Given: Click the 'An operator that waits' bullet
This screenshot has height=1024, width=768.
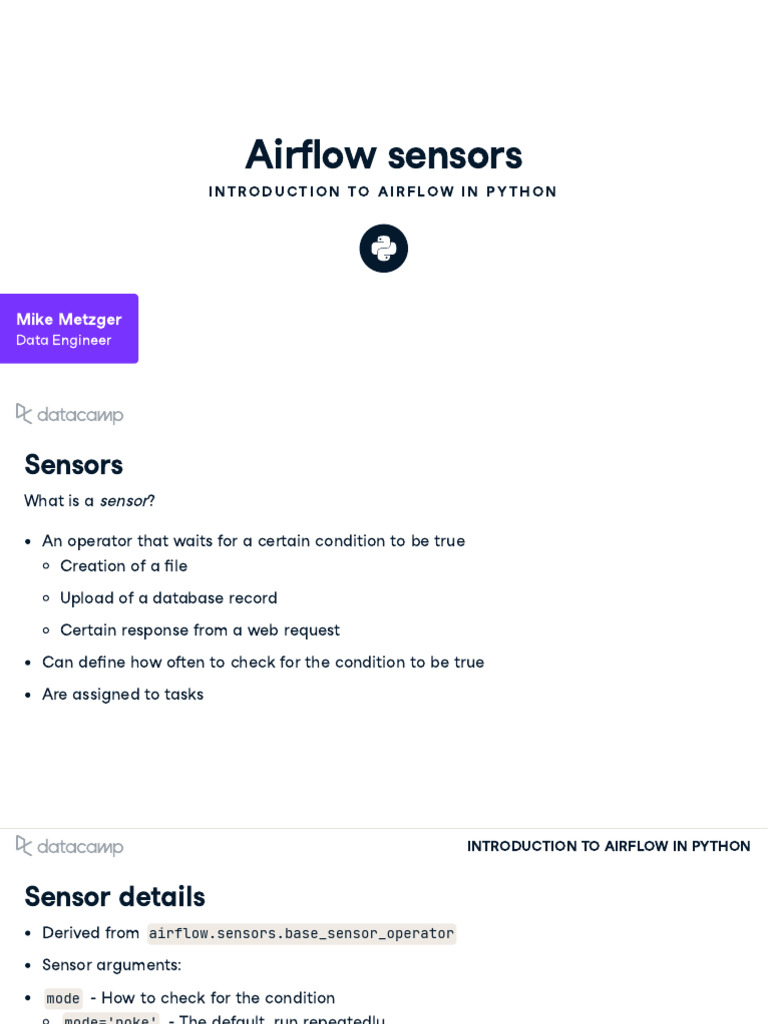Looking at the screenshot, I should coord(253,541).
